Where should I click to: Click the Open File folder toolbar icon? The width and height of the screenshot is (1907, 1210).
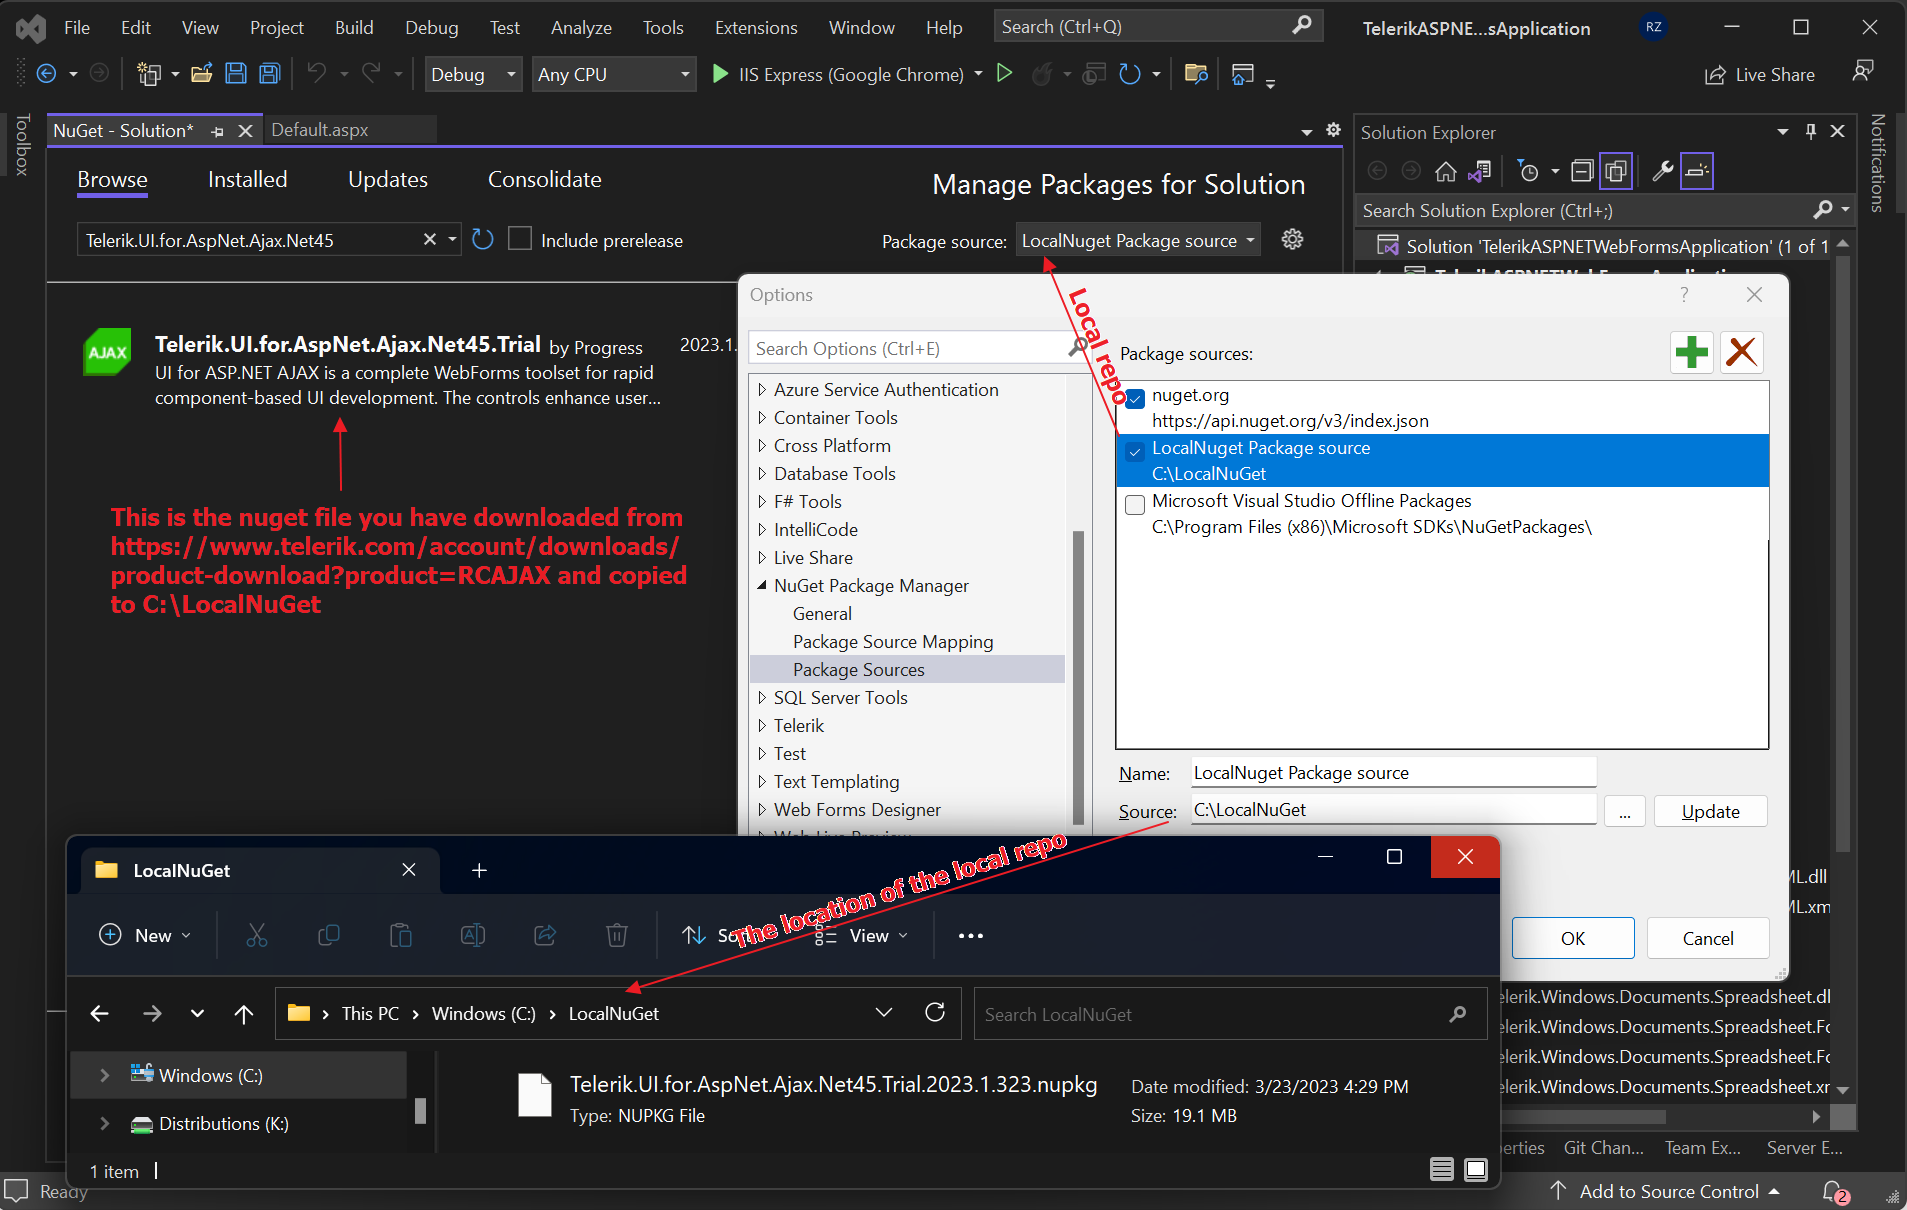(202, 74)
